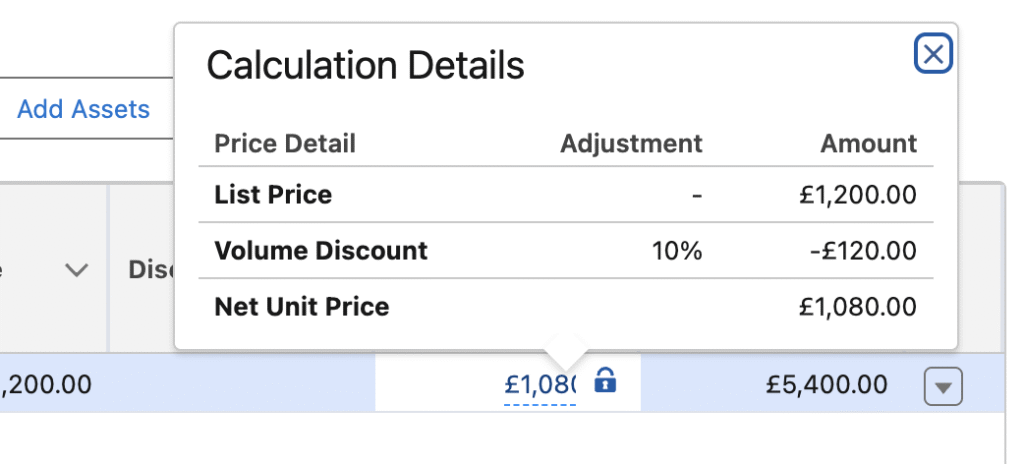Click the £1,200.00 list amount in popover
This screenshot has height=464, width=1024.
[x=858, y=194]
